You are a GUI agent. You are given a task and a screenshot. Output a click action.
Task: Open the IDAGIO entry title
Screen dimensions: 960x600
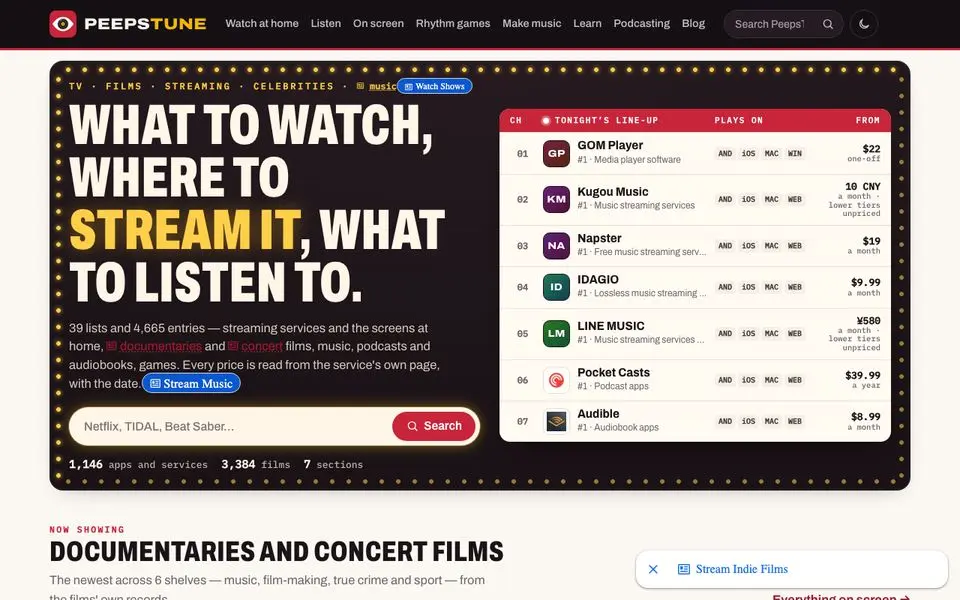click(x=598, y=279)
